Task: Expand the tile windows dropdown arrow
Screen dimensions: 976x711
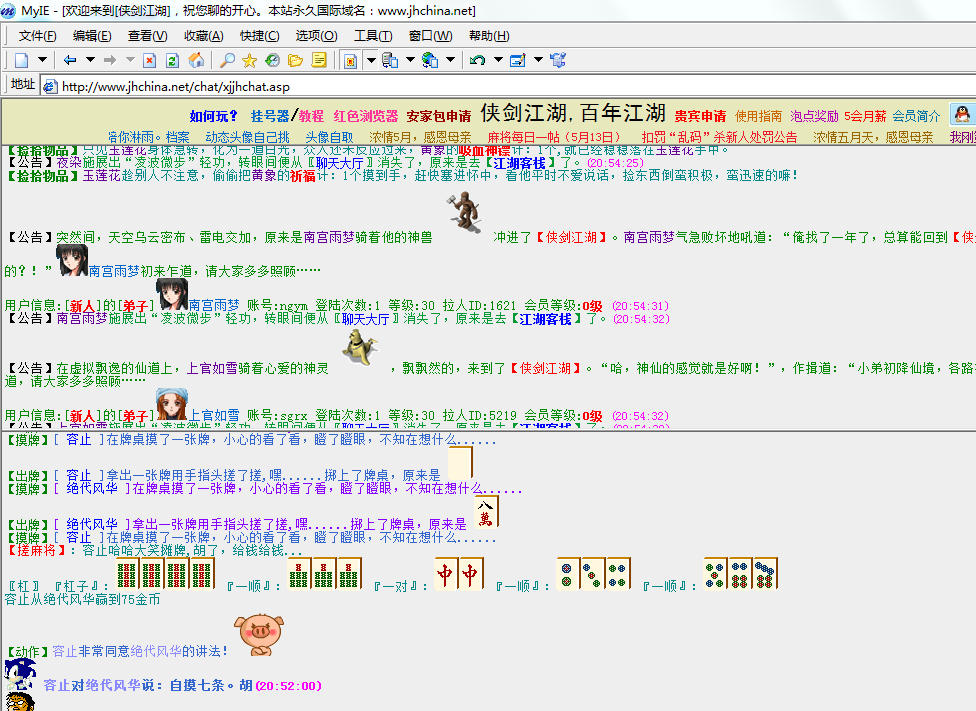Action: tap(410, 60)
